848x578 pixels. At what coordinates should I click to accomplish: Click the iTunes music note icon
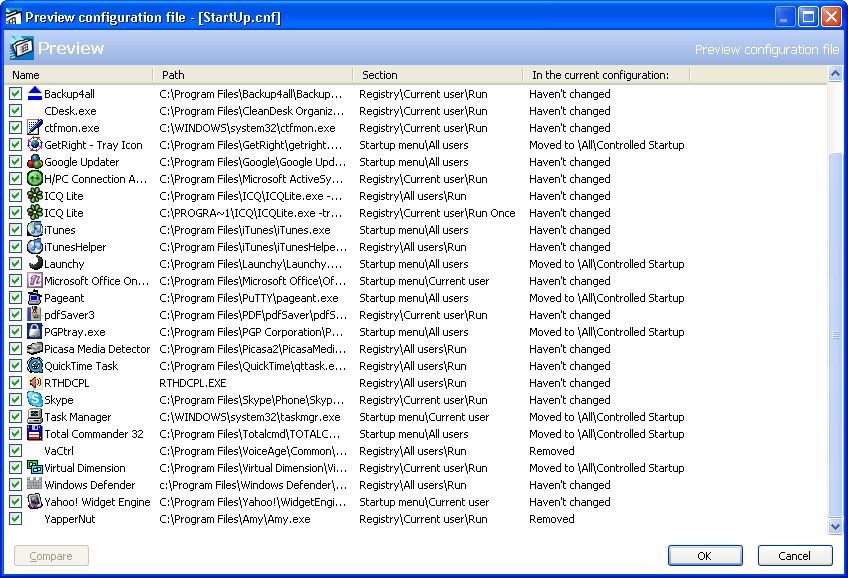click(35, 230)
